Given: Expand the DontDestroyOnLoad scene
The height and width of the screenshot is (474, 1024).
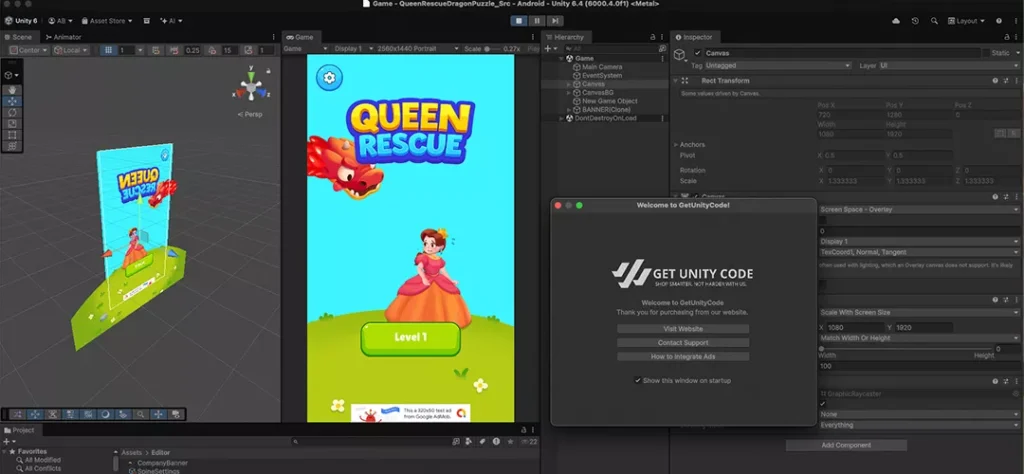Looking at the screenshot, I should tap(561, 118).
